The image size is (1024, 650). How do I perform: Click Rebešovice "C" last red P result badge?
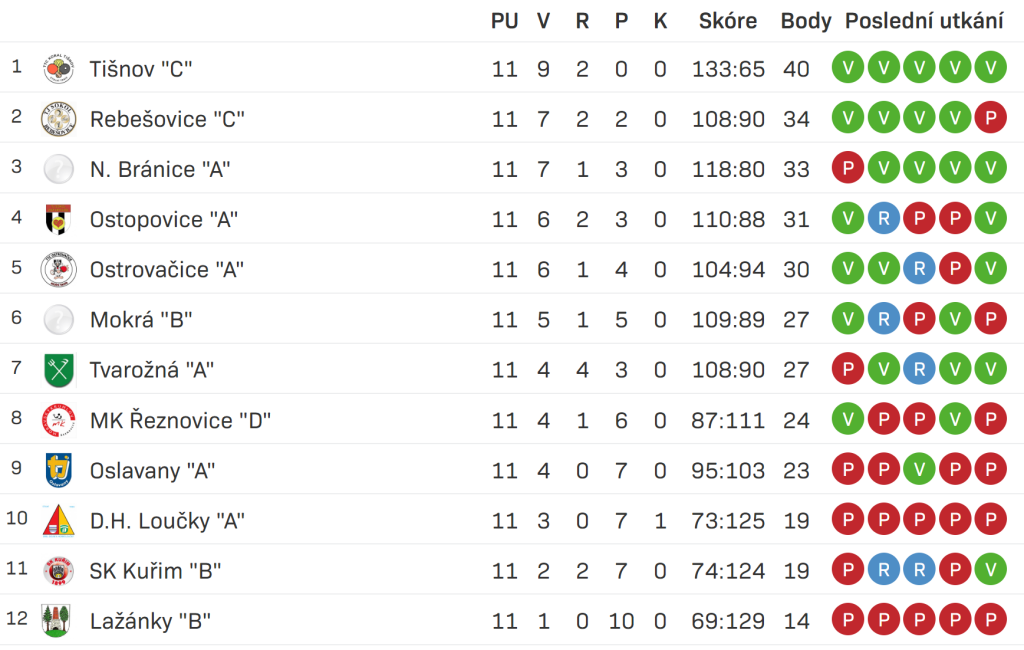pos(990,118)
